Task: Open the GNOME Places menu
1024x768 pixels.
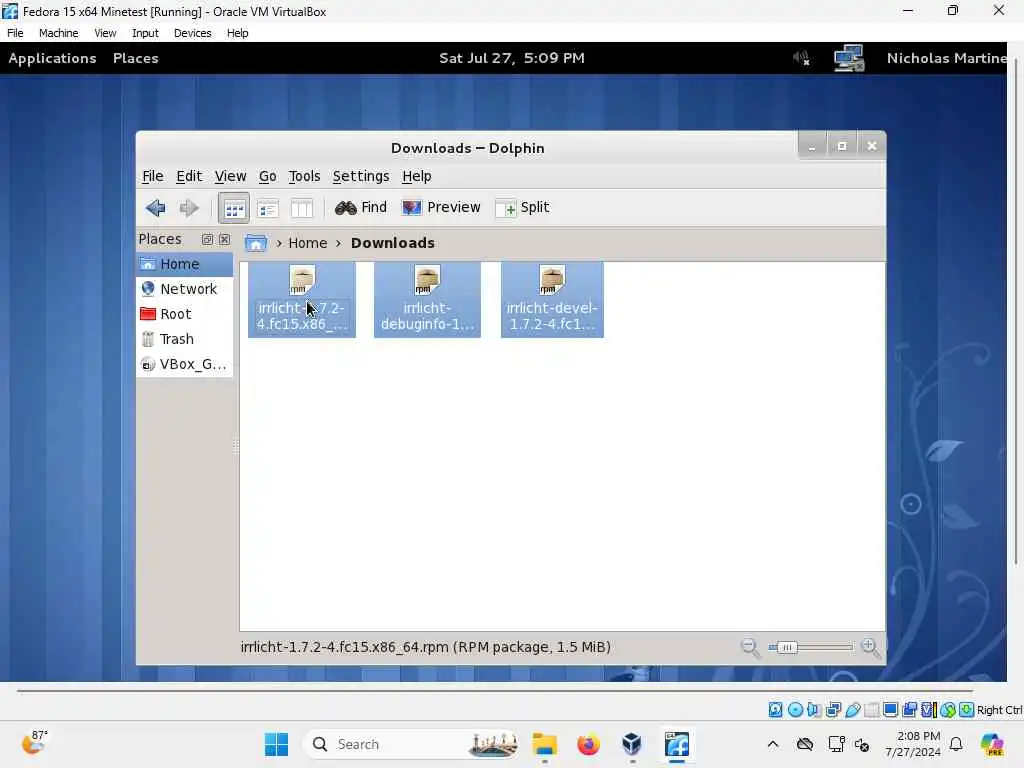Action: point(135,58)
